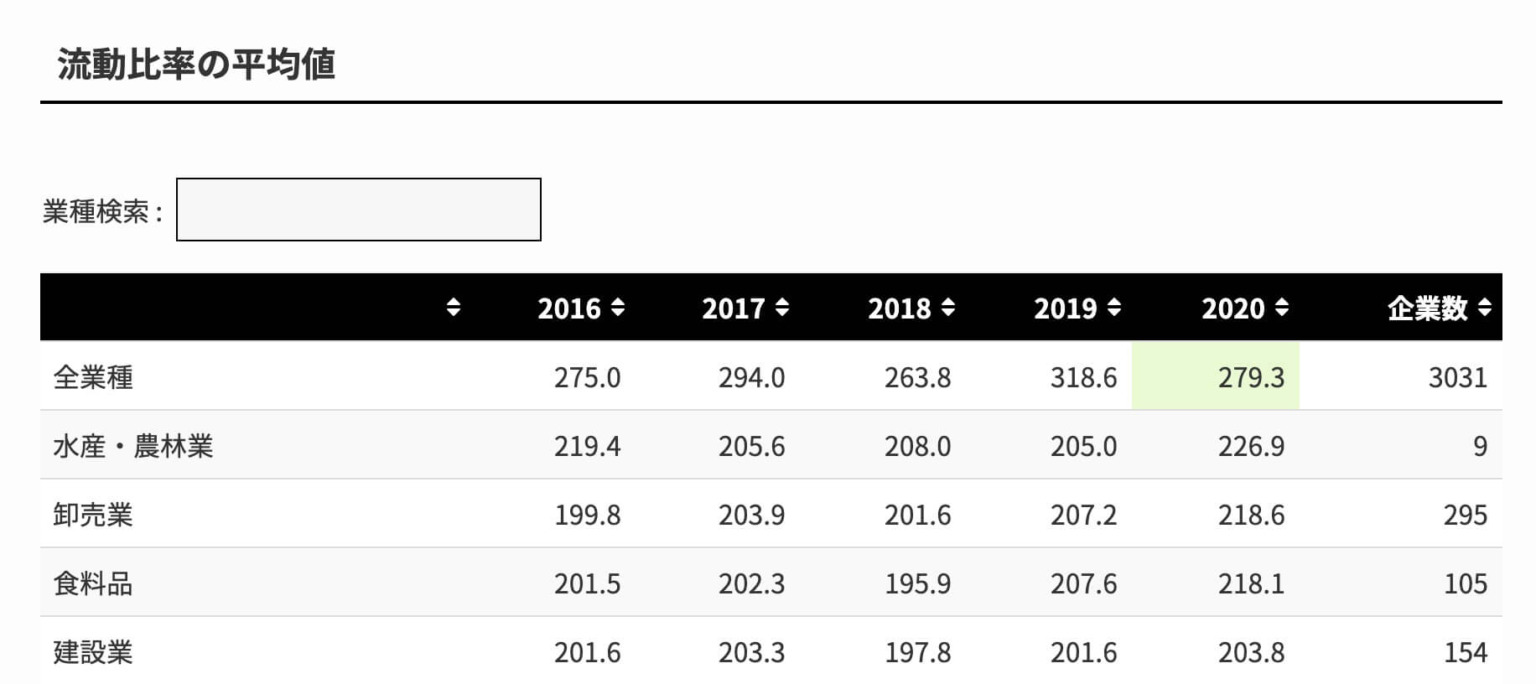Select the 食料品 row label

93,584
